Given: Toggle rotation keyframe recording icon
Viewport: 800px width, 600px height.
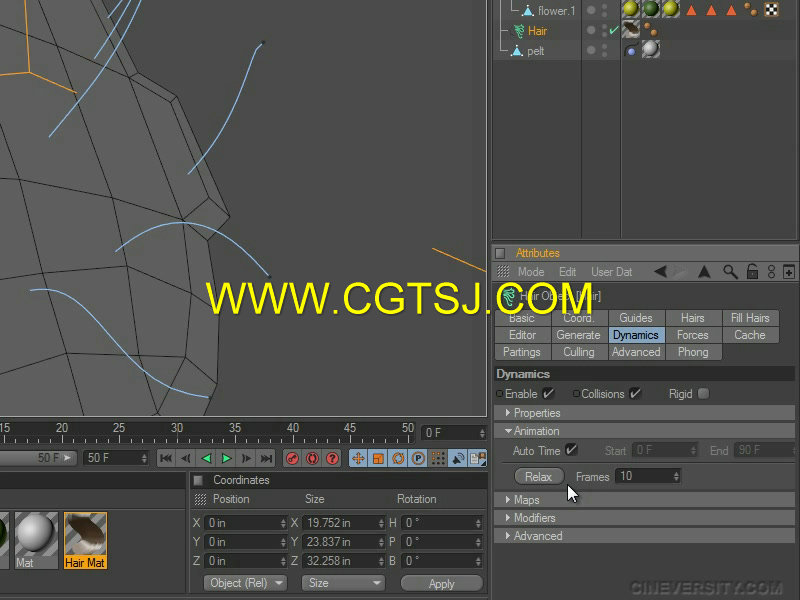Looking at the screenshot, I should 398,458.
